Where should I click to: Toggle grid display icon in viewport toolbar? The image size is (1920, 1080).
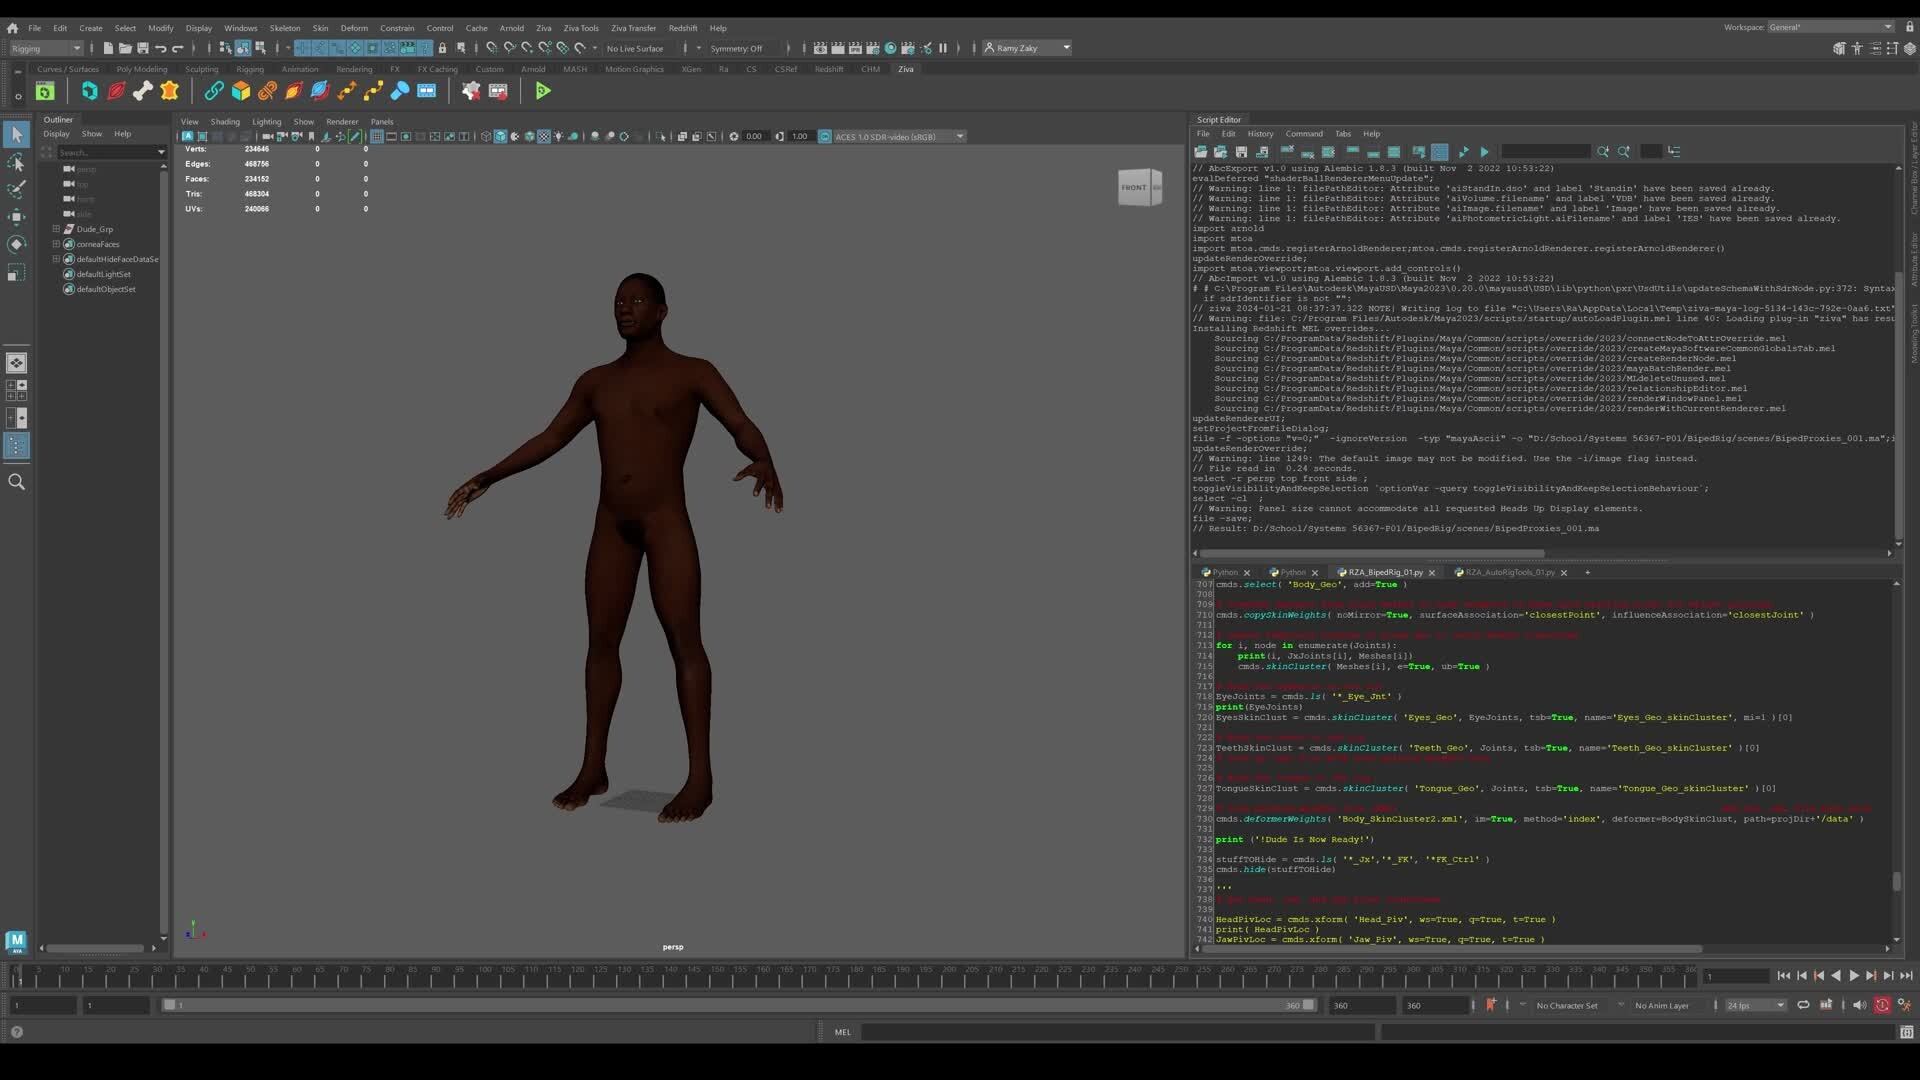click(x=377, y=136)
